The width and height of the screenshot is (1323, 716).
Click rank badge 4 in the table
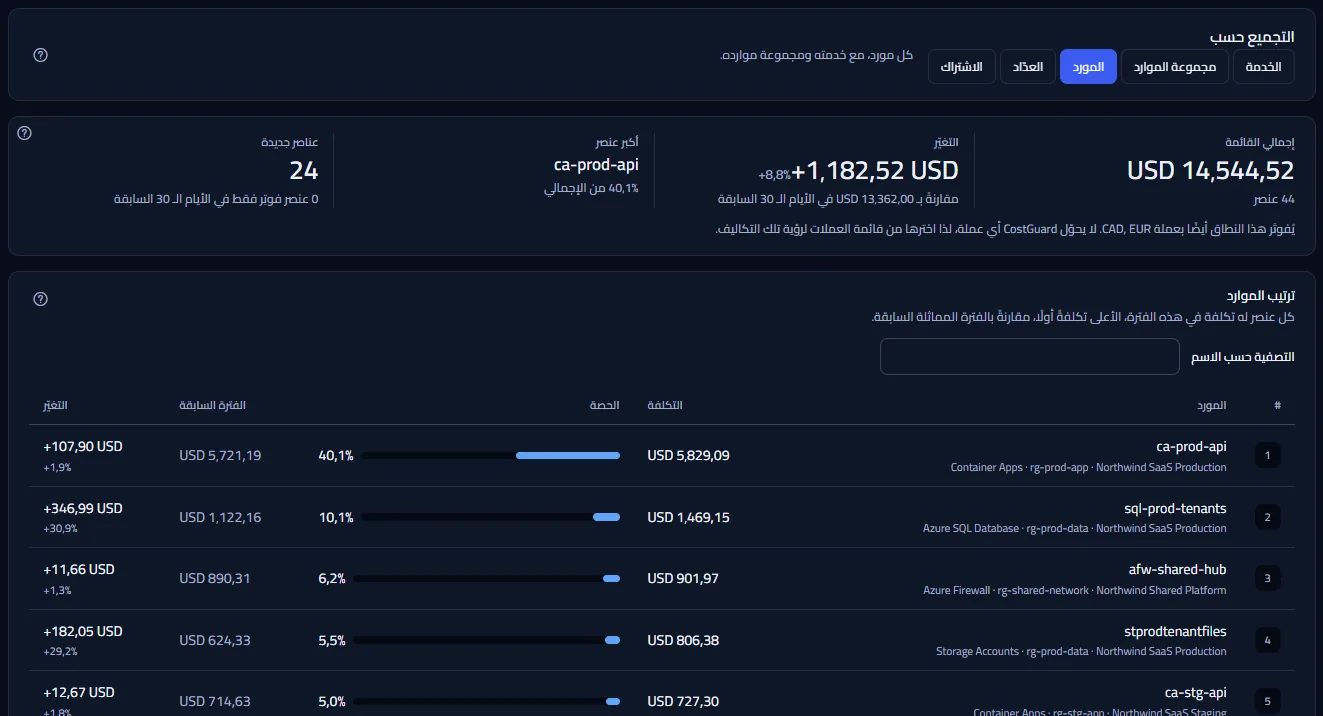pyautogui.click(x=1267, y=640)
